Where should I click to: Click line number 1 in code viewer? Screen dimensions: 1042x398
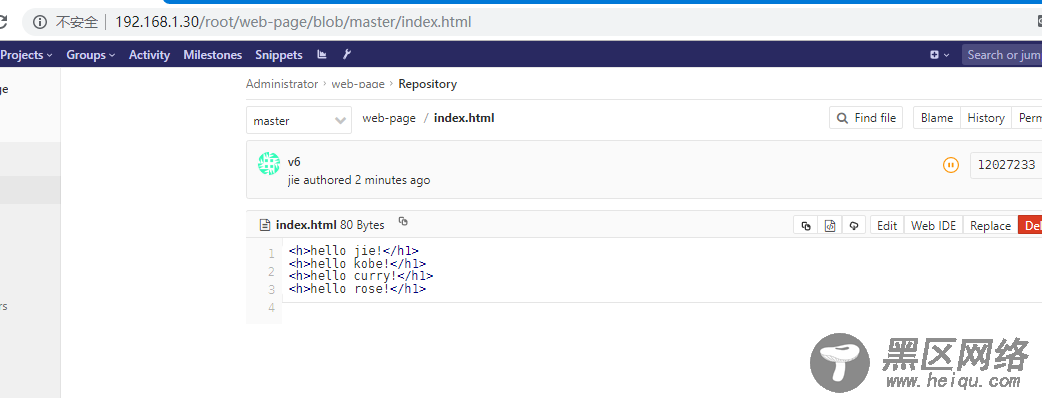[x=271, y=254]
